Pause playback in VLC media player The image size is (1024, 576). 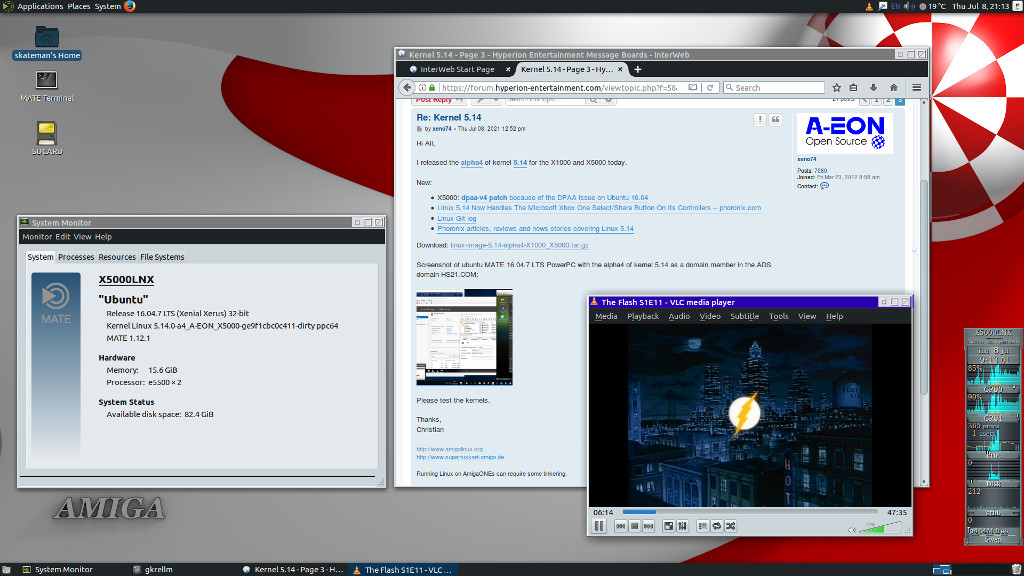600,526
